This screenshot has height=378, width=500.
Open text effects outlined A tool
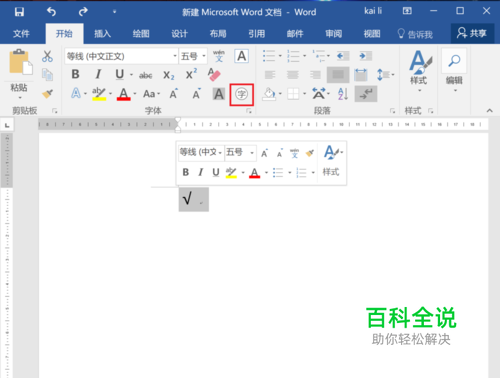tap(76, 93)
